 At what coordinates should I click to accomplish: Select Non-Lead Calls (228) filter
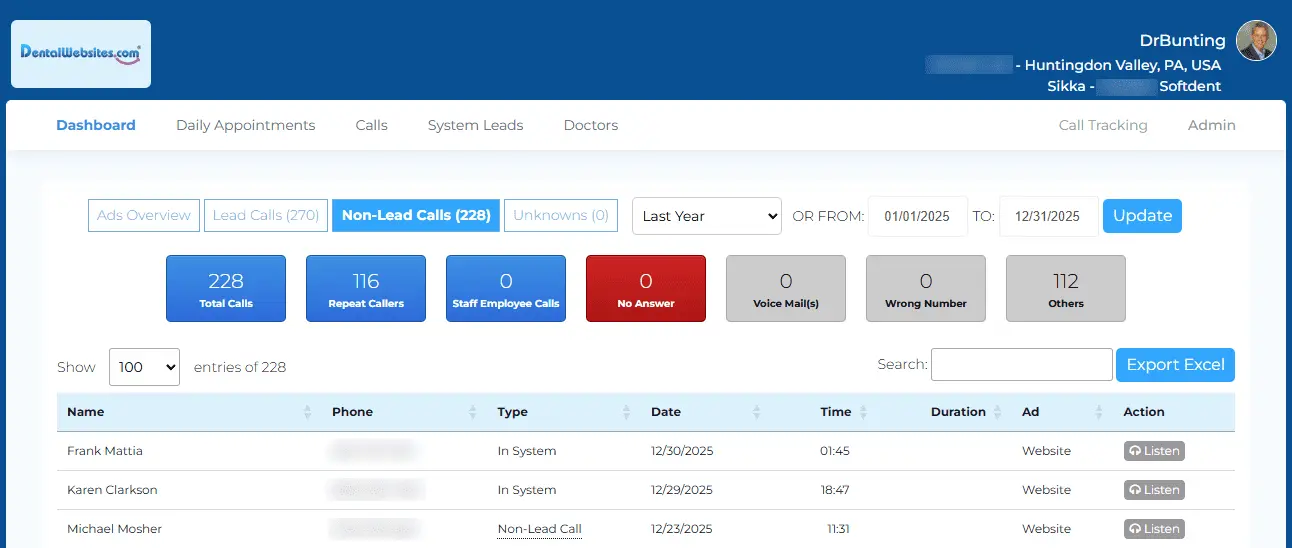coord(416,215)
